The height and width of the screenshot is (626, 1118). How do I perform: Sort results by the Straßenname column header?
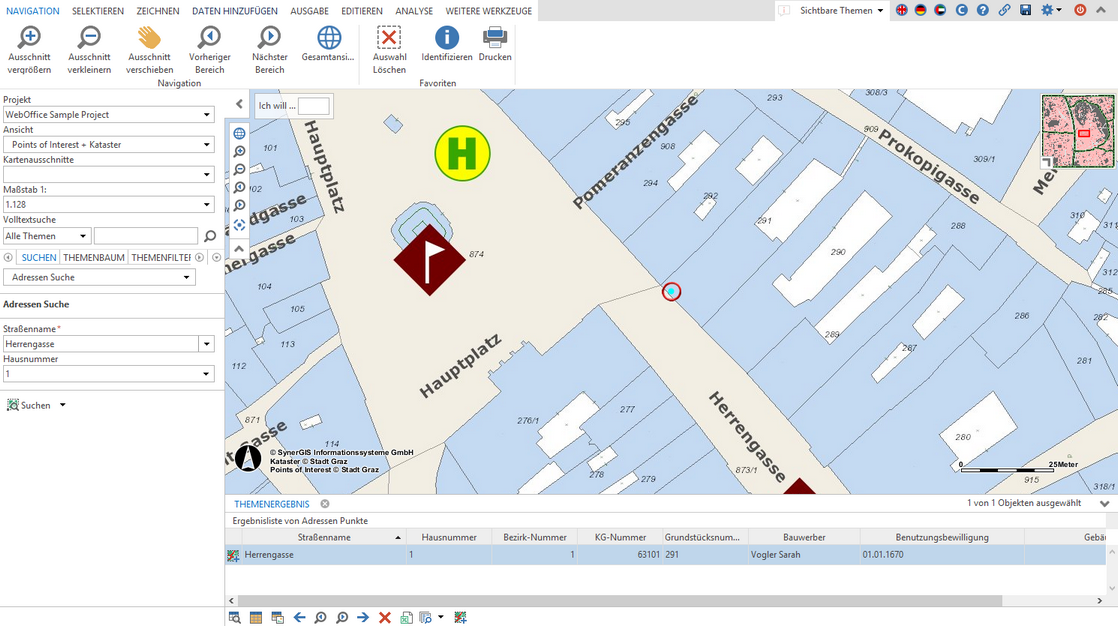click(324, 537)
